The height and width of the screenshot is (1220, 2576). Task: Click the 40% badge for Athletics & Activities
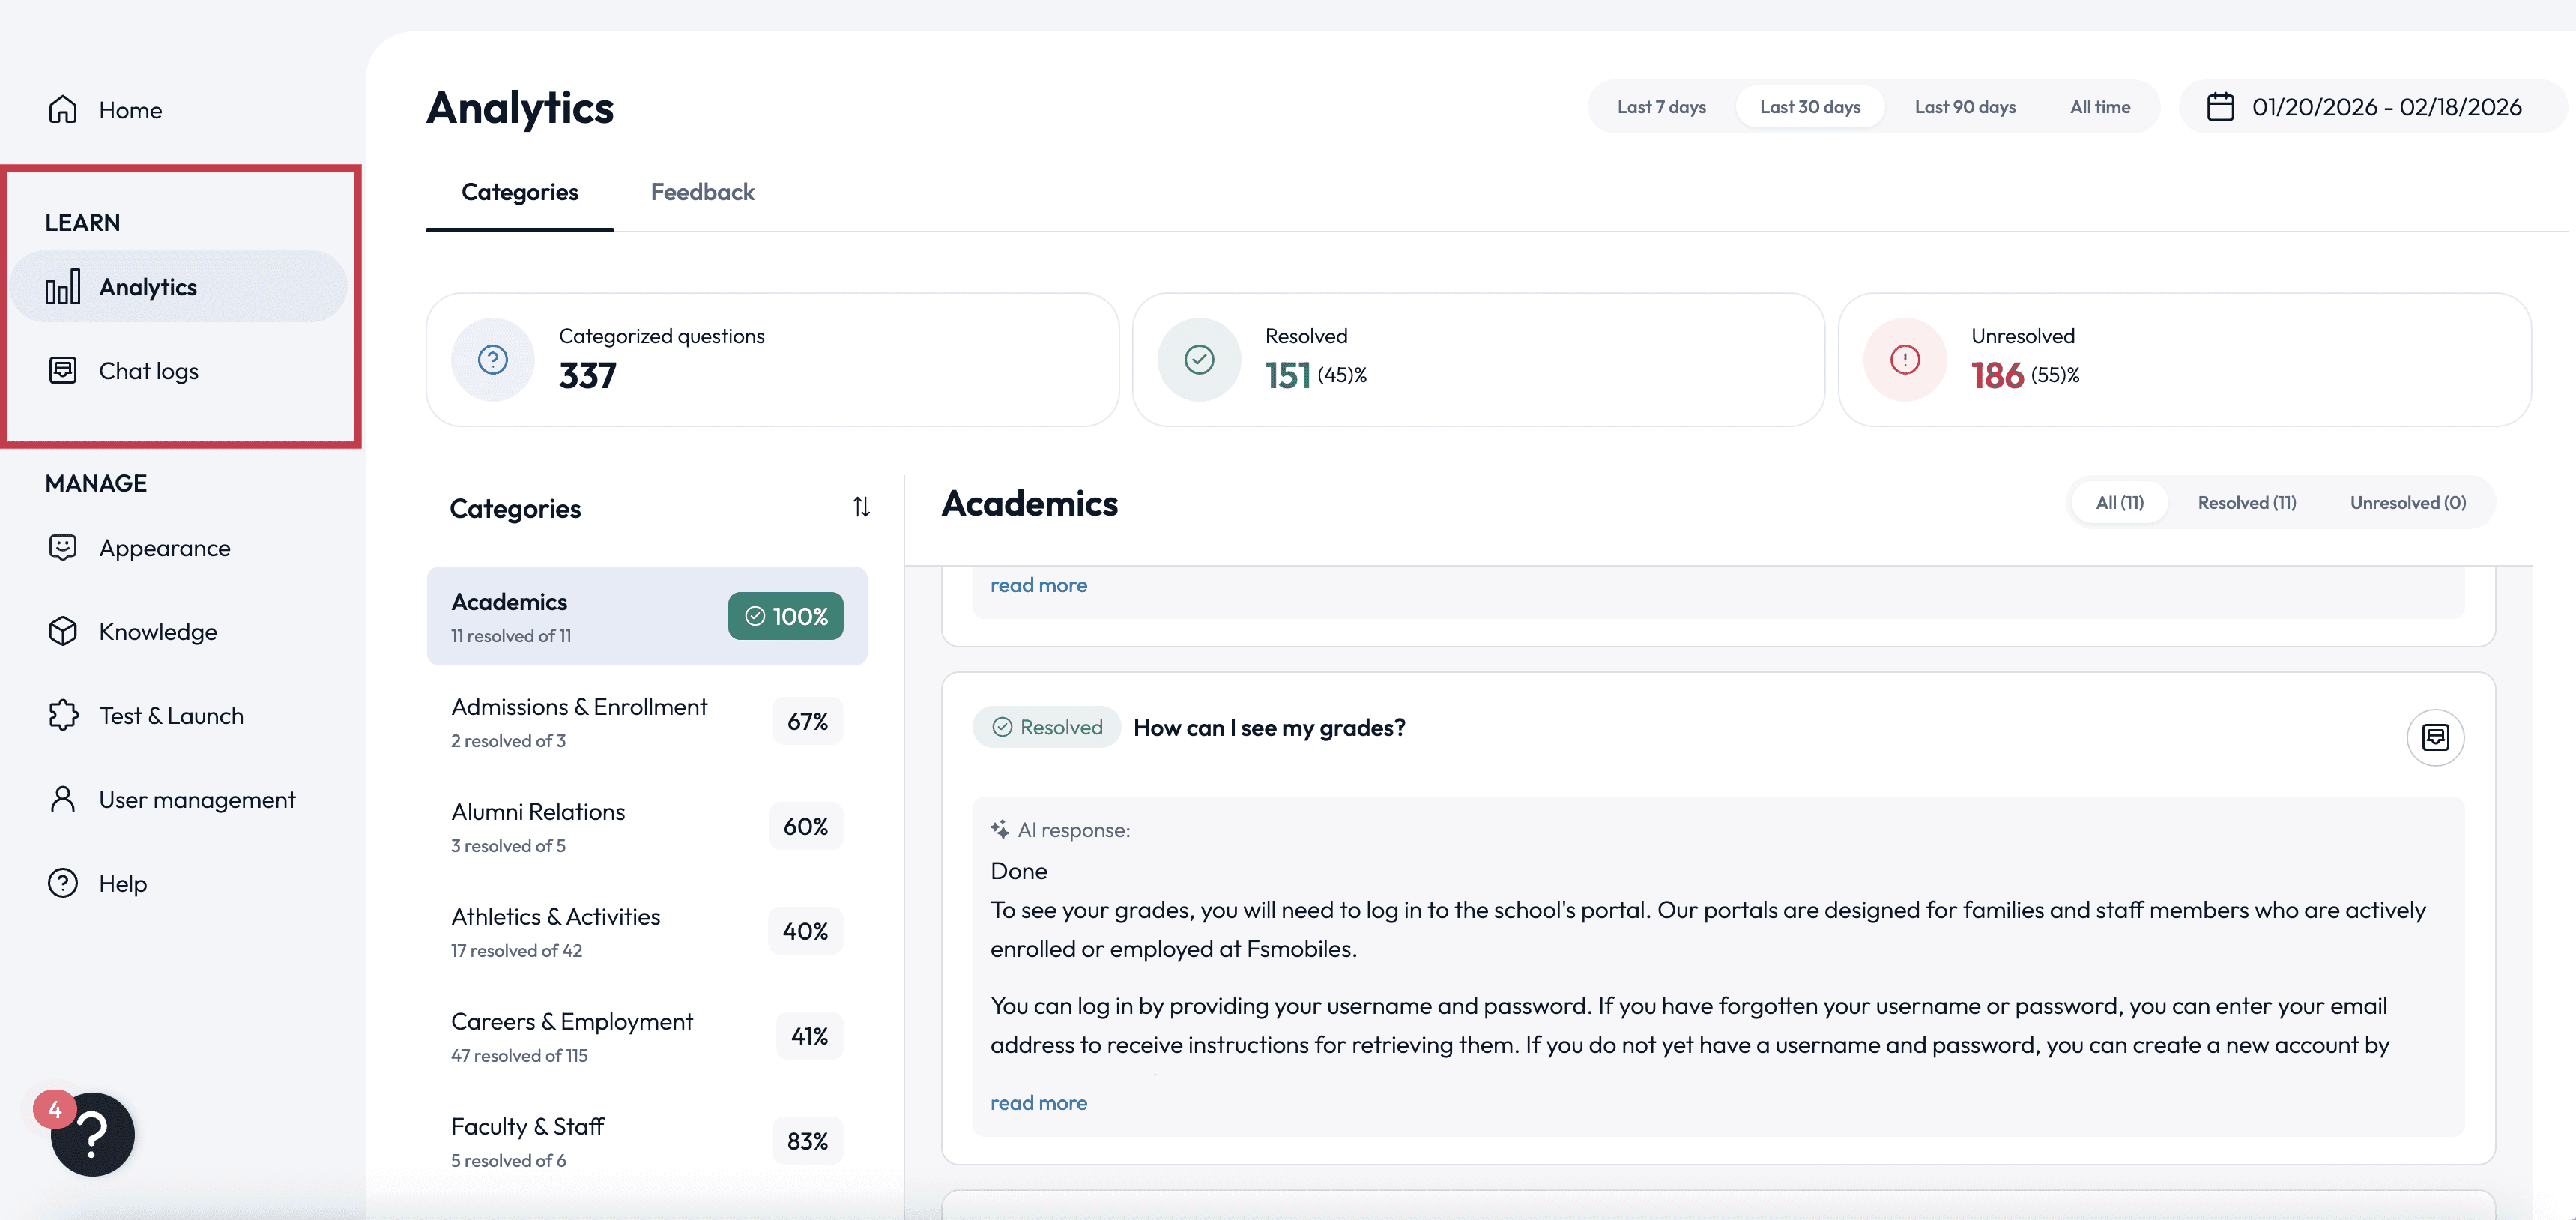[805, 931]
